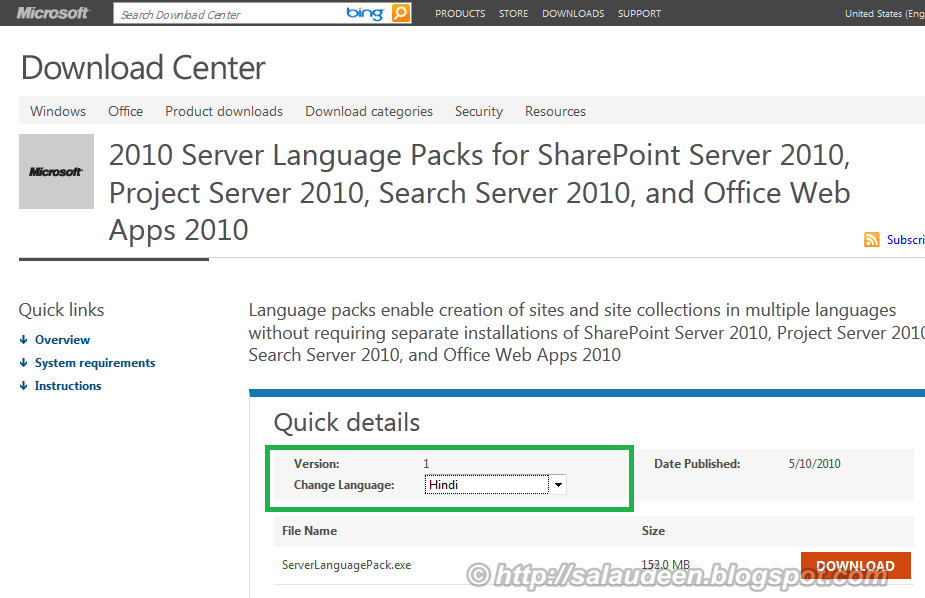Follow the Instructions quick link
925x598 pixels.
[68, 386]
